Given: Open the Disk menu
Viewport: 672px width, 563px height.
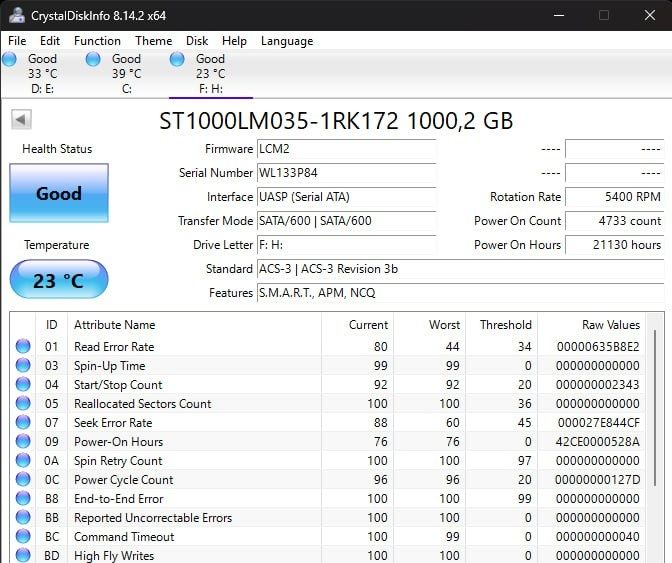Looking at the screenshot, I should (197, 41).
